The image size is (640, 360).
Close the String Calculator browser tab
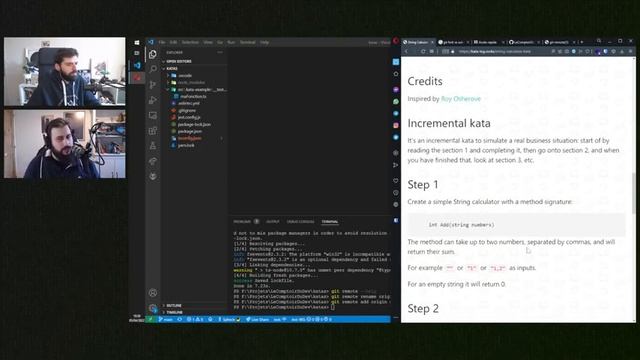432,42
